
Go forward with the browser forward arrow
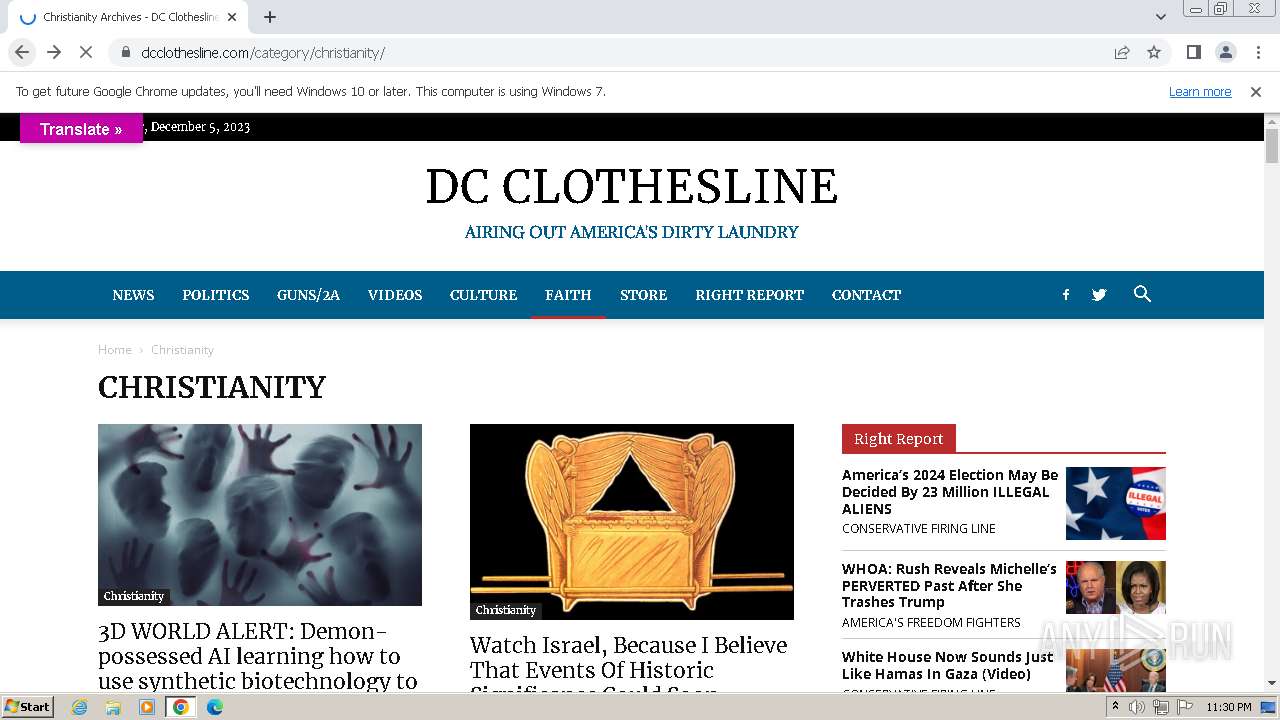pos(54,52)
